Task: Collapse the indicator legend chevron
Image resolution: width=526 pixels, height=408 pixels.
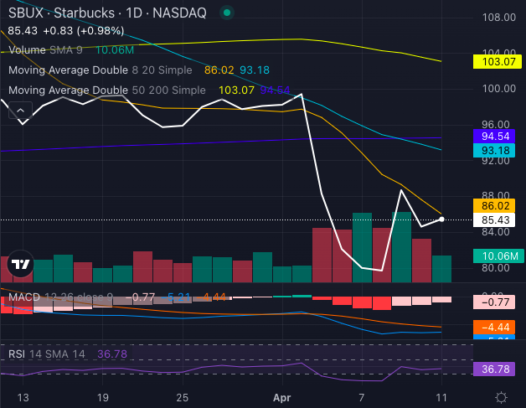Action: click(x=20, y=110)
